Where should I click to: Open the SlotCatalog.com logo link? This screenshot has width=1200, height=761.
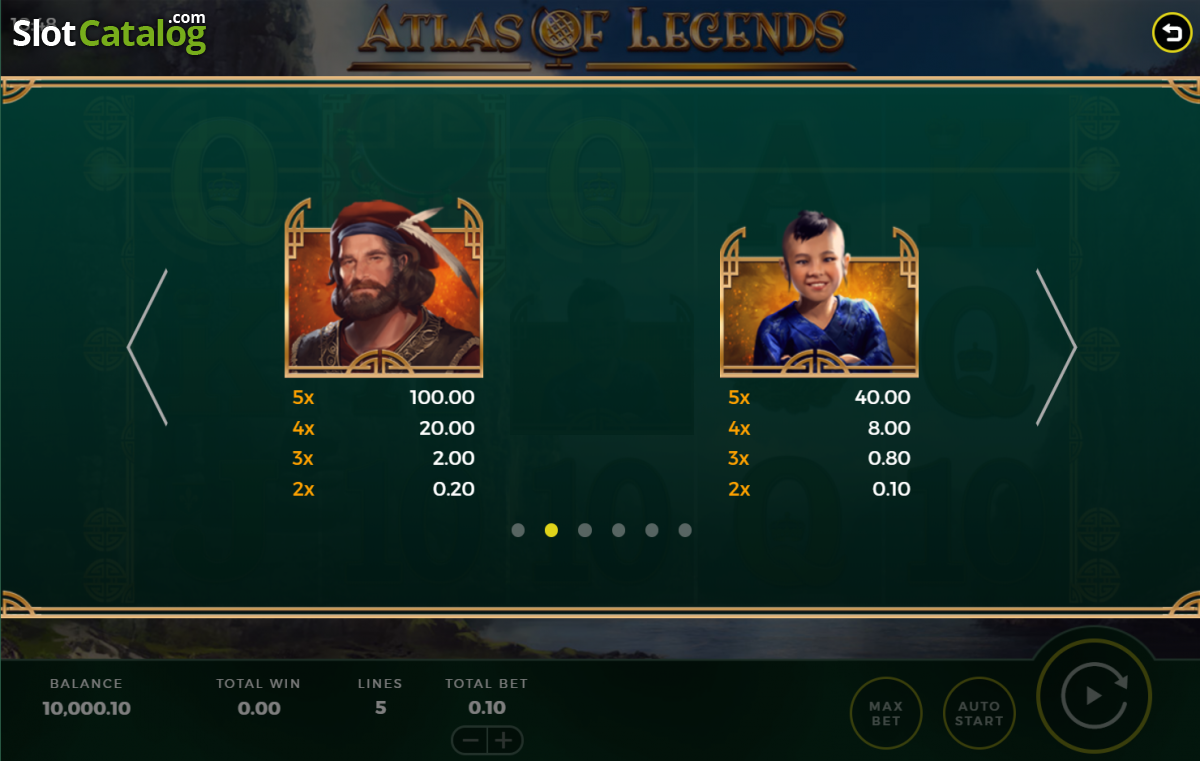click(109, 32)
